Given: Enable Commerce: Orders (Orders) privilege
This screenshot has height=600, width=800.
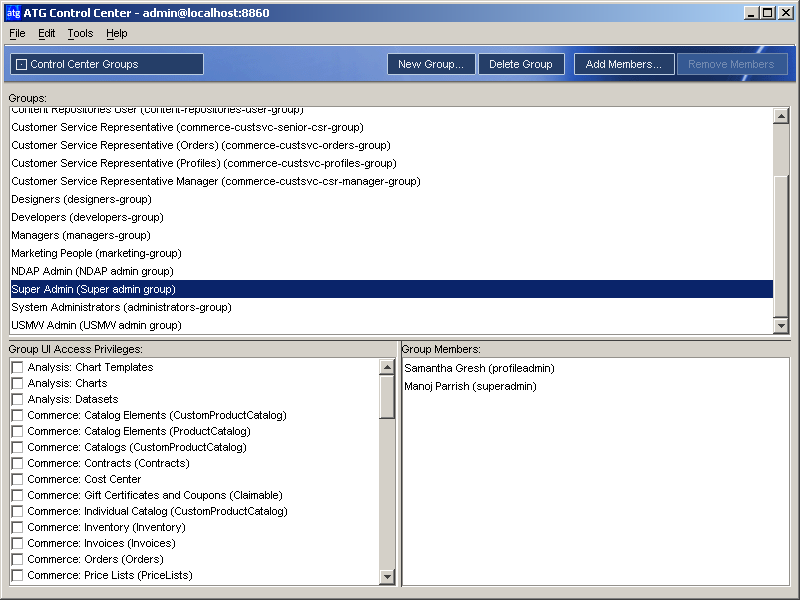Looking at the screenshot, I should pyautogui.click(x=17, y=559).
